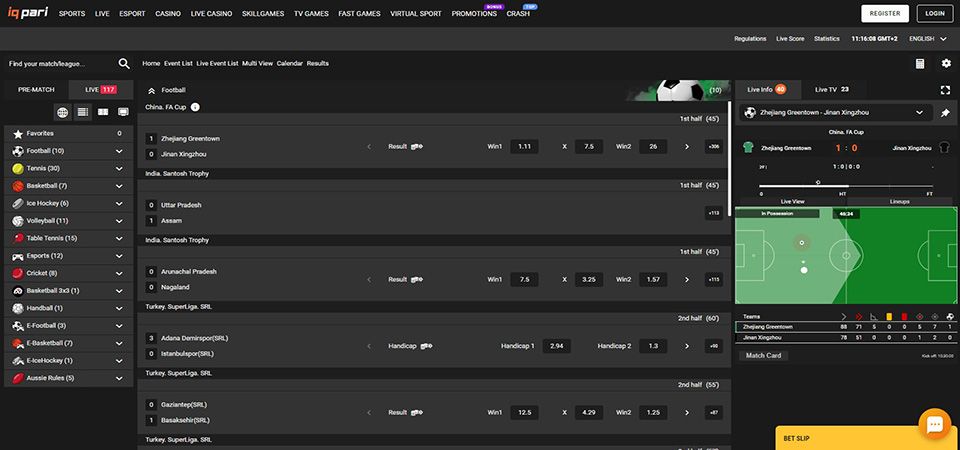Select Handicap 1 odds 2.94
The height and width of the screenshot is (450, 960).
tap(557, 347)
